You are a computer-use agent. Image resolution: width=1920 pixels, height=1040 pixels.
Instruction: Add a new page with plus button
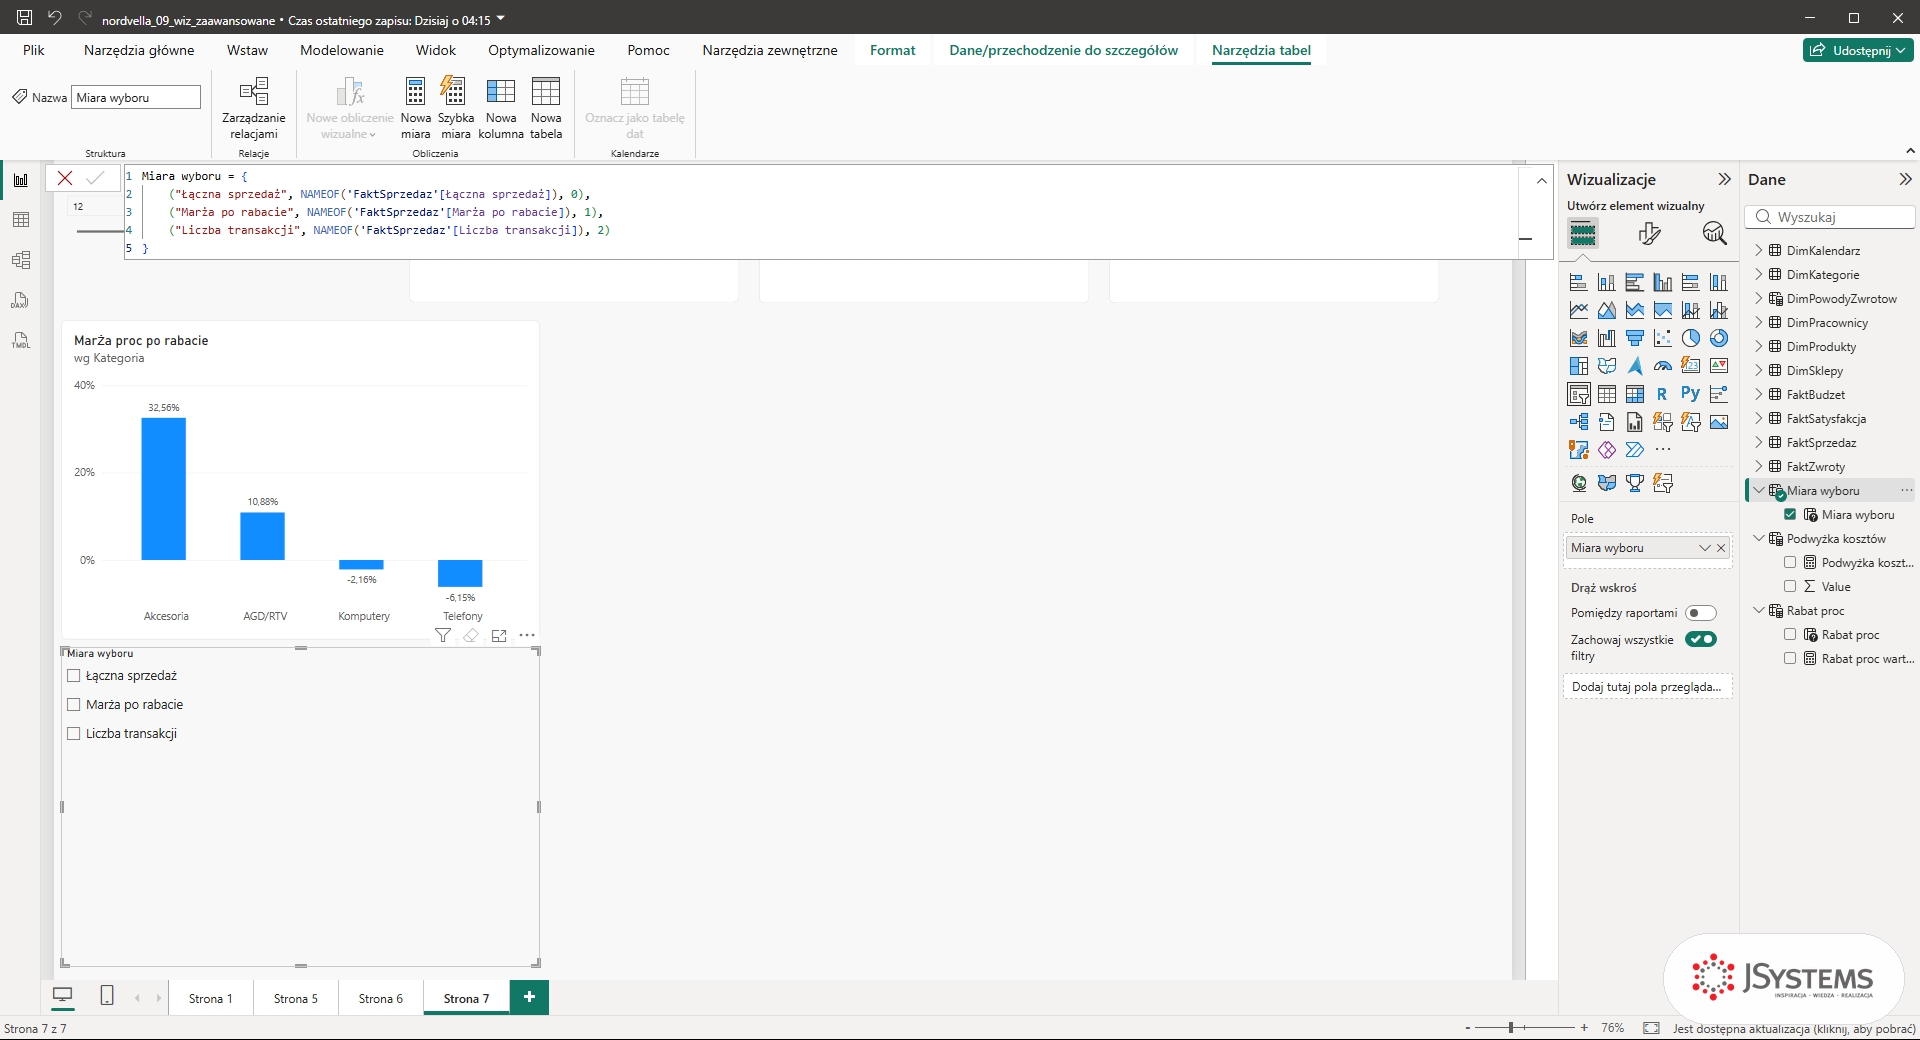tap(529, 997)
